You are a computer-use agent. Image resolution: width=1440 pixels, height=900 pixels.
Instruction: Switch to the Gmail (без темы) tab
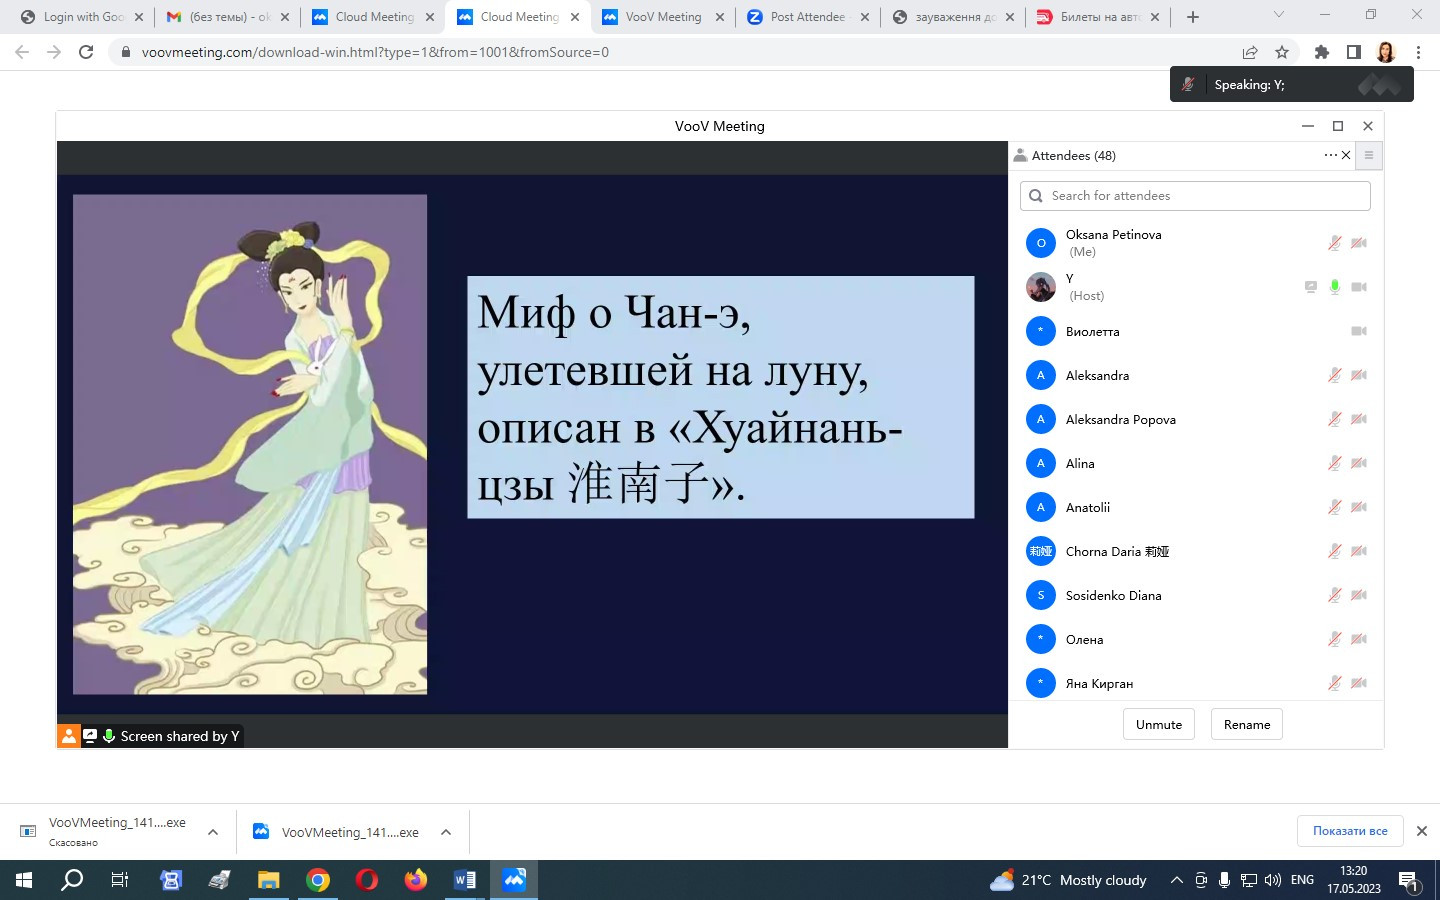(230, 17)
